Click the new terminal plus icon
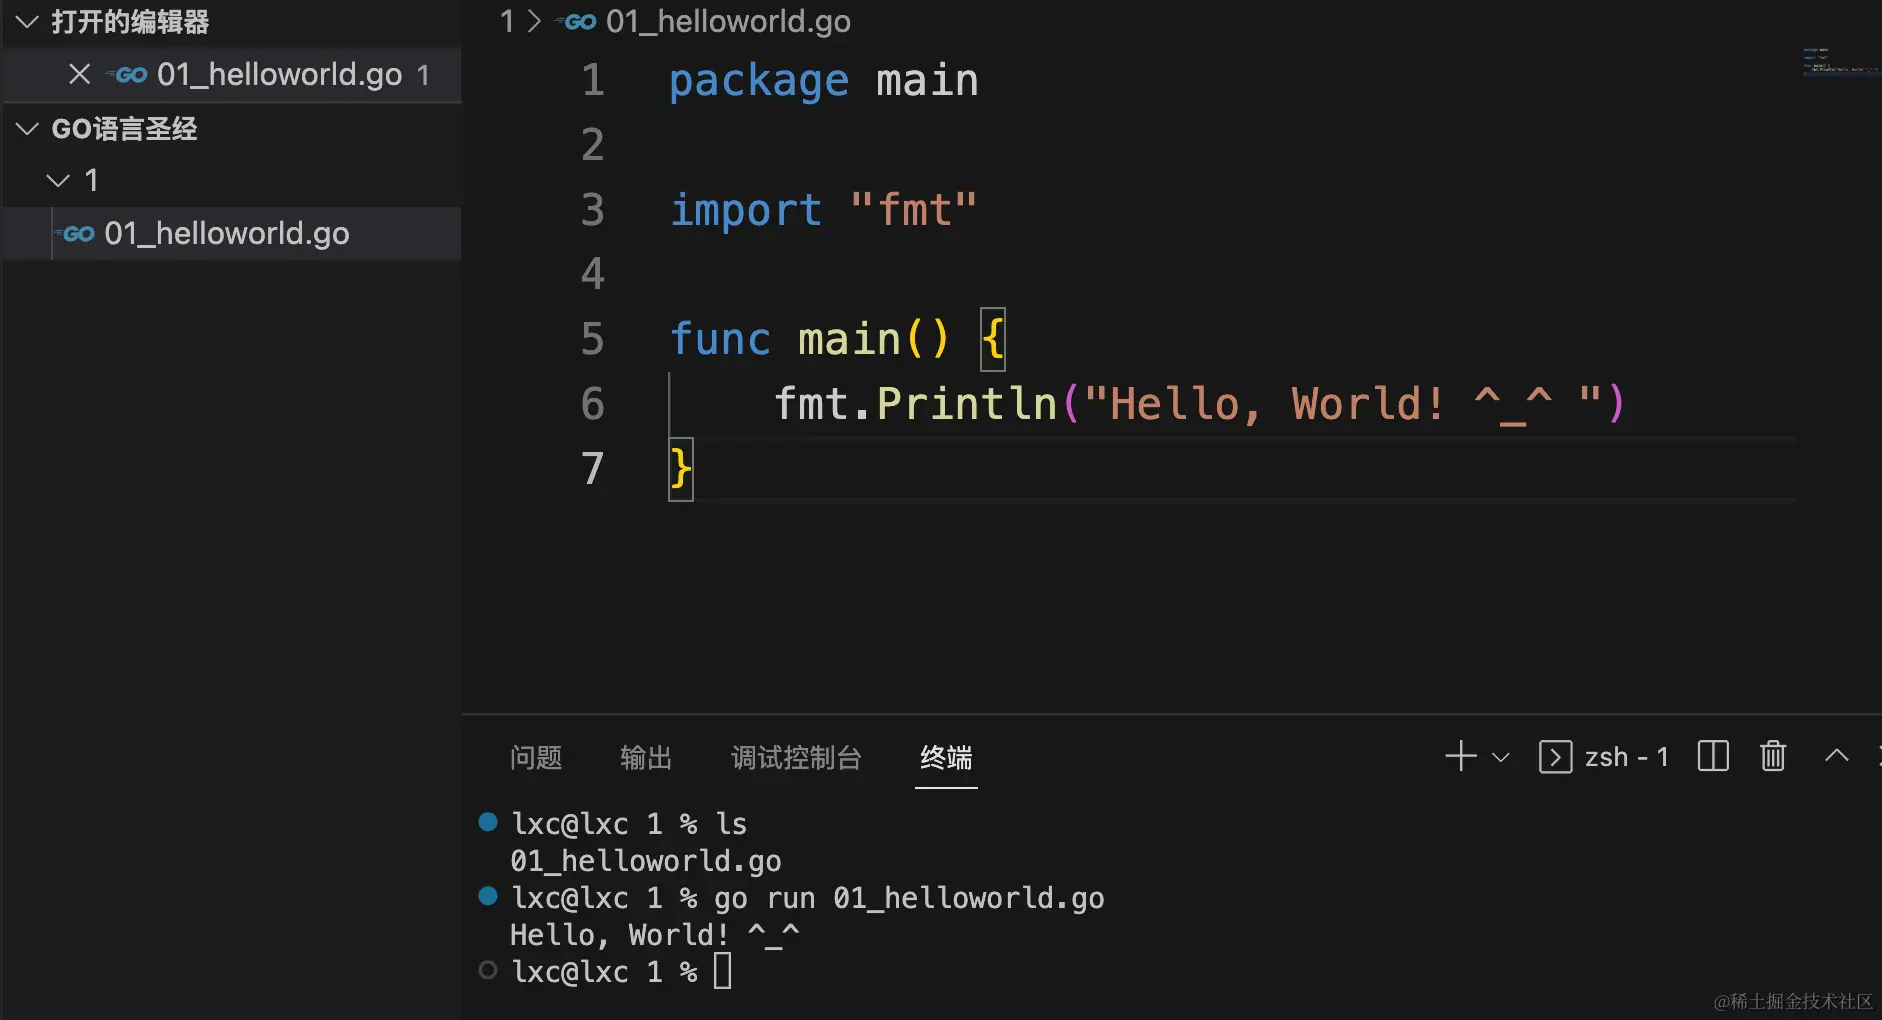This screenshot has height=1020, width=1882. tap(1460, 756)
